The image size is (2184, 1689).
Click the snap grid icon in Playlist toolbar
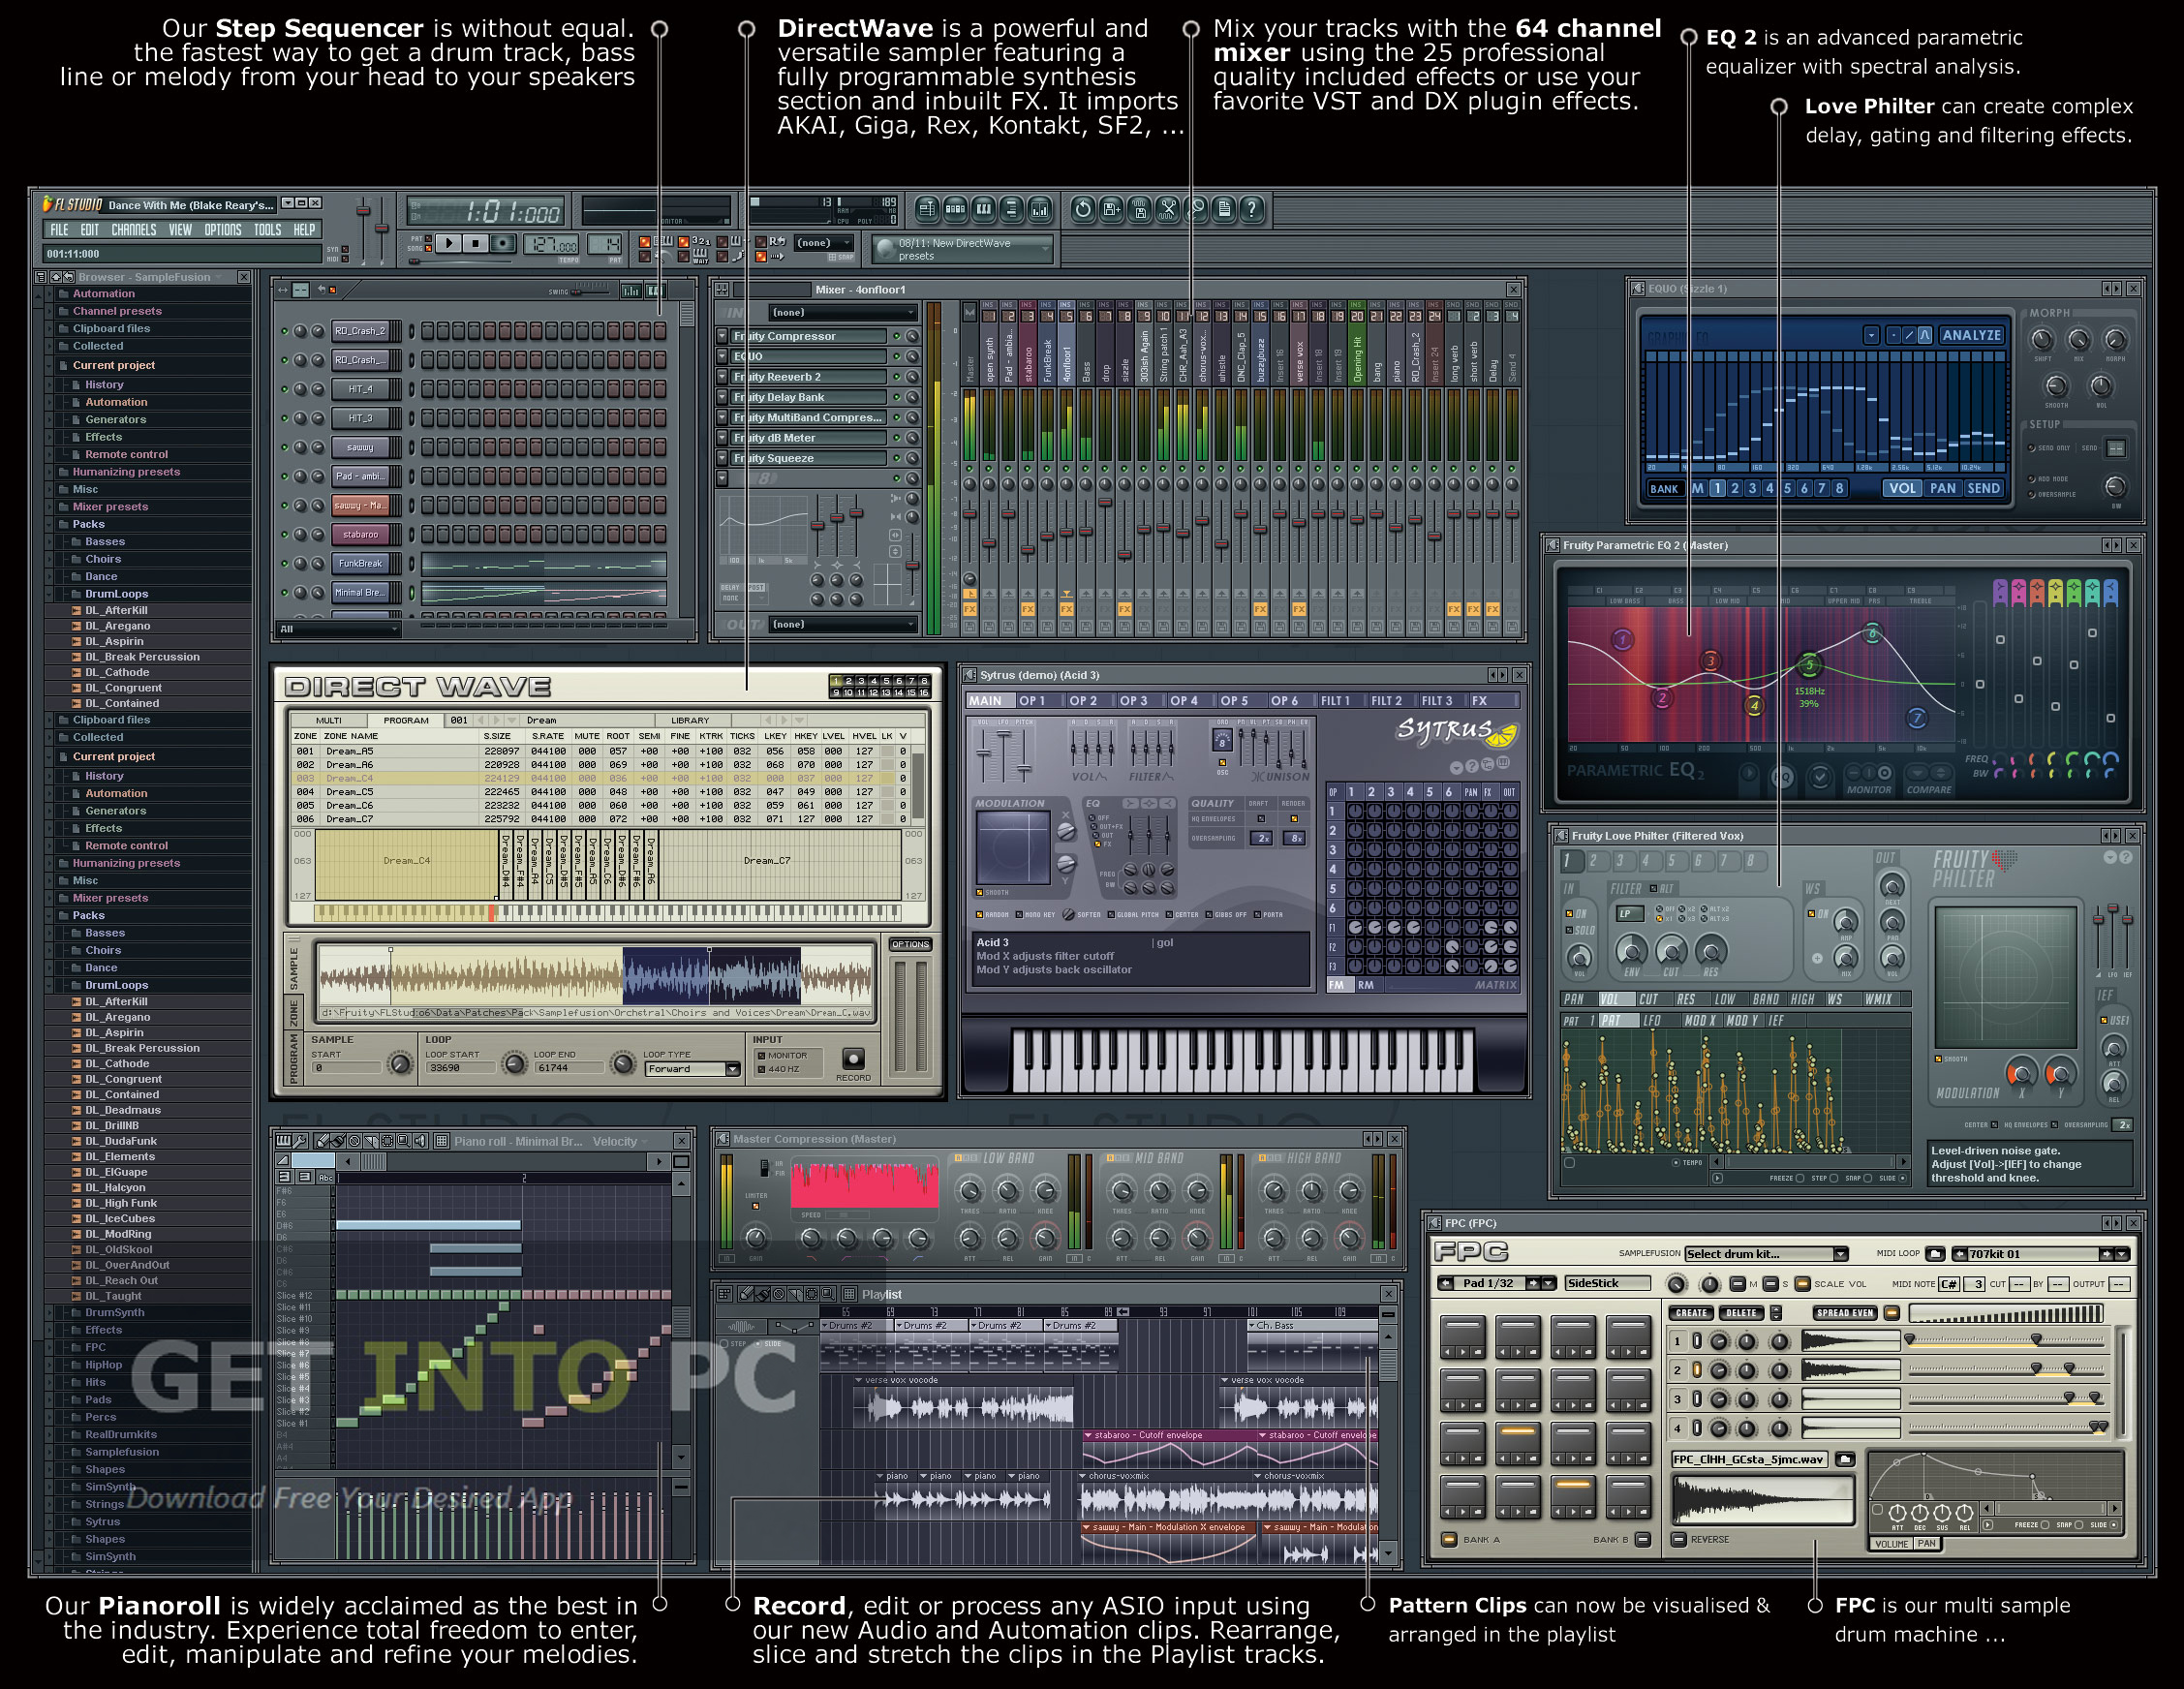tap(849, 1294)
